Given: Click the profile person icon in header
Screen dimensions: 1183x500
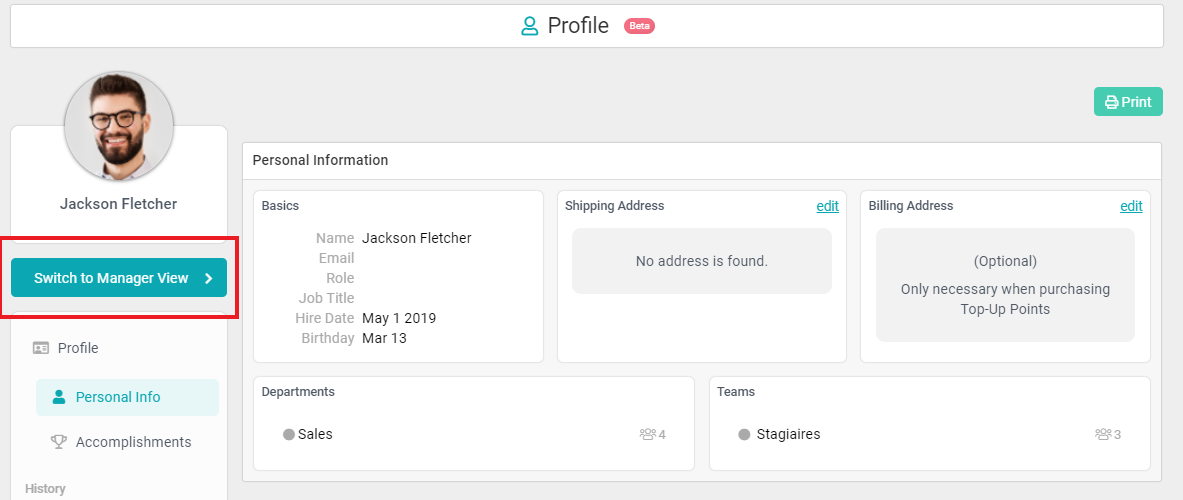Looking at the screenshot, I should point(530,26).
